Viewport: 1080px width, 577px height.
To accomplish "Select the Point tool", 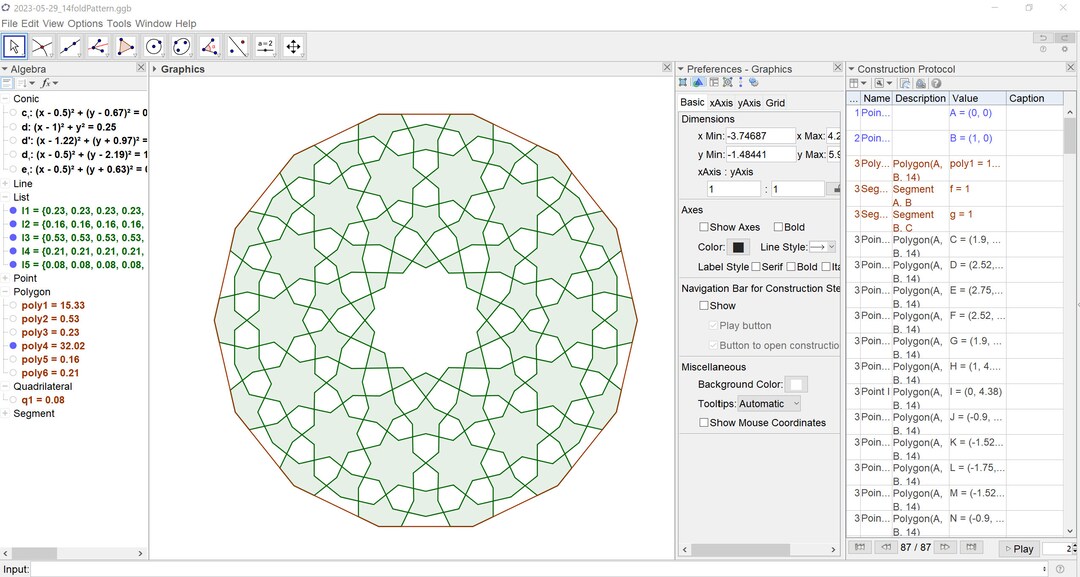I will tap(41, 46).
